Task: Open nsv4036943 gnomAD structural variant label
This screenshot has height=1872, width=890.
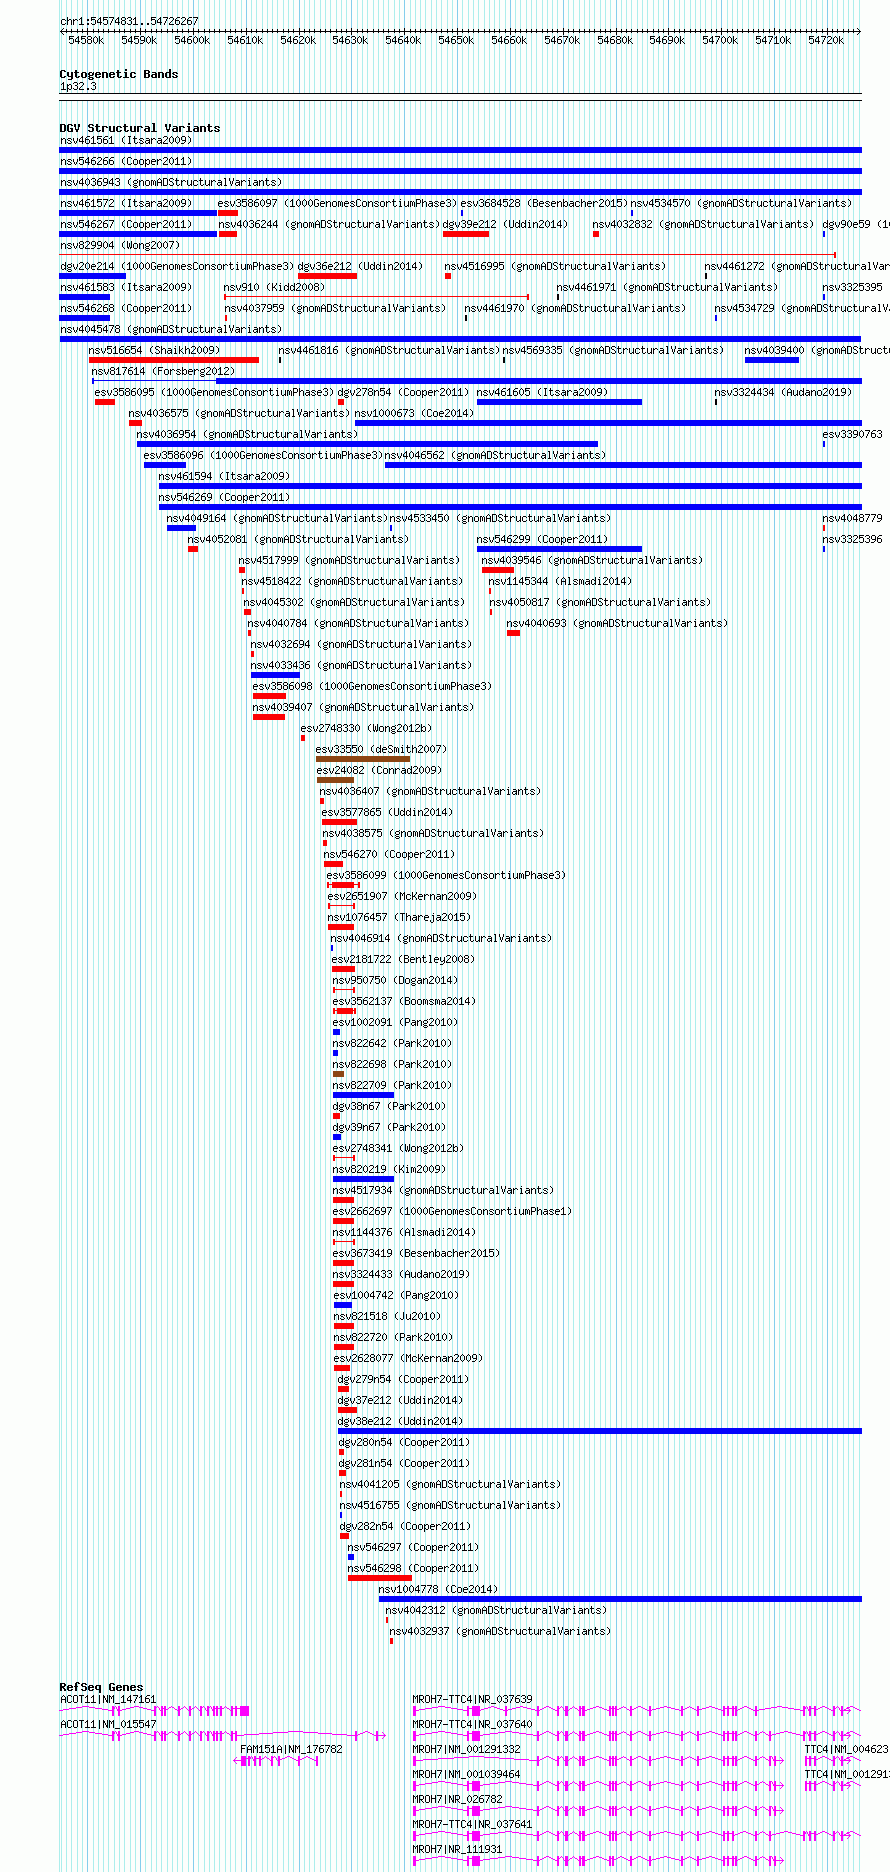Action: pos(171,183)
